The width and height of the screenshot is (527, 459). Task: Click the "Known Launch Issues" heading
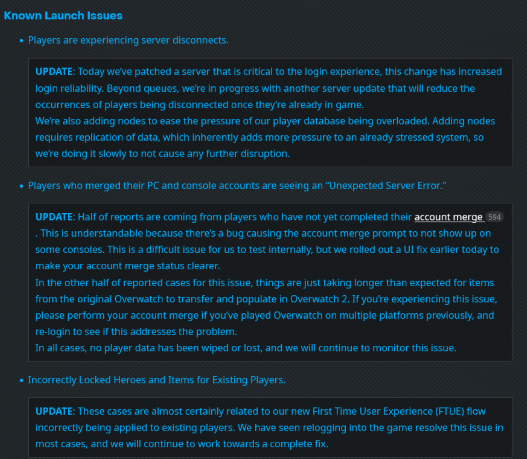pyautogui.click(x=63, y=15)
